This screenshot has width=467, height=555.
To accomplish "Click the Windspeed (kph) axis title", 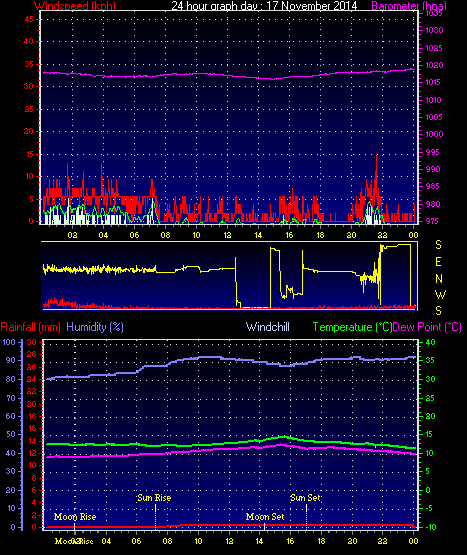I will coord(75,5).
